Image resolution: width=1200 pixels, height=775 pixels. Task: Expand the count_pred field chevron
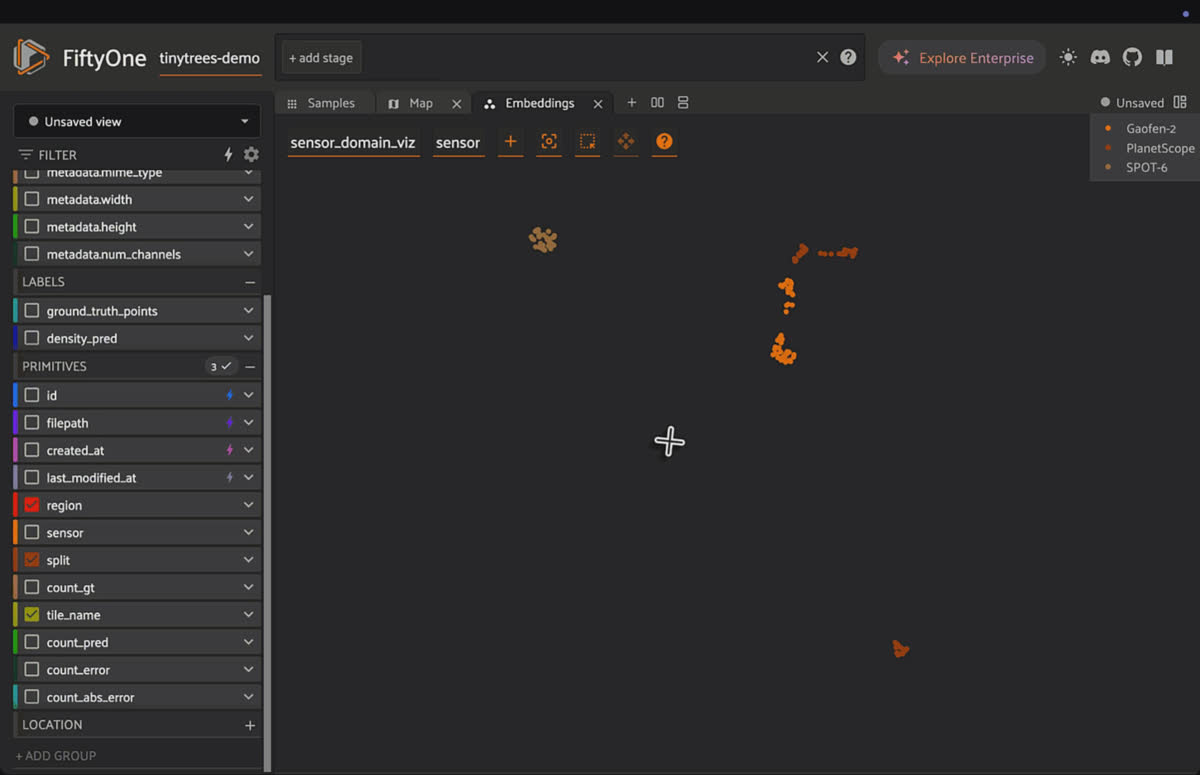249,642
